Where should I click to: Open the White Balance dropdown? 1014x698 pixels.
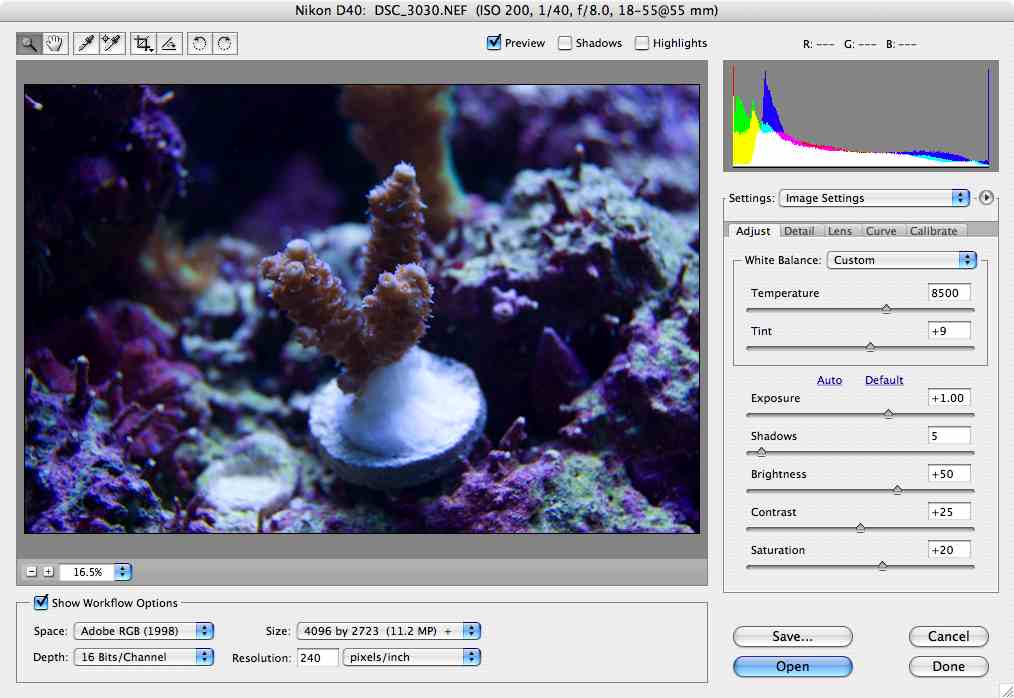pos(901,260)
